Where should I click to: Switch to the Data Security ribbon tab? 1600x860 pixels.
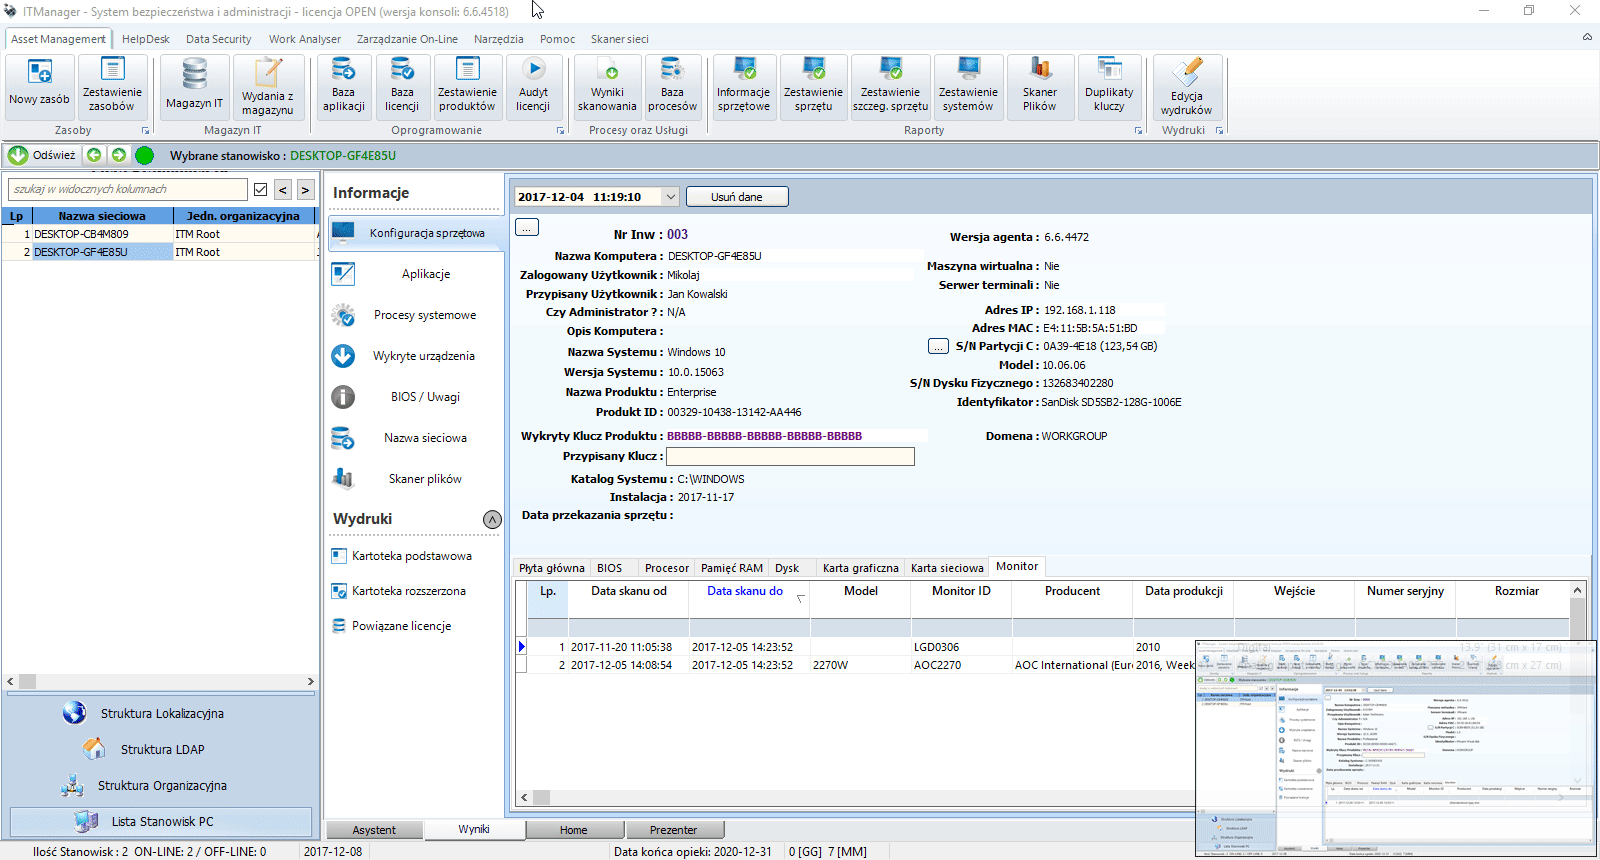218,39
